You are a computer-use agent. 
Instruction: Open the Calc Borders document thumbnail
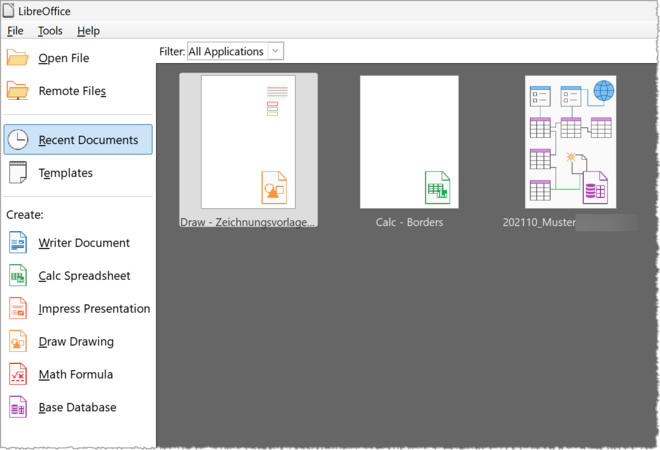pyautogui.click(x=409, y=142)
